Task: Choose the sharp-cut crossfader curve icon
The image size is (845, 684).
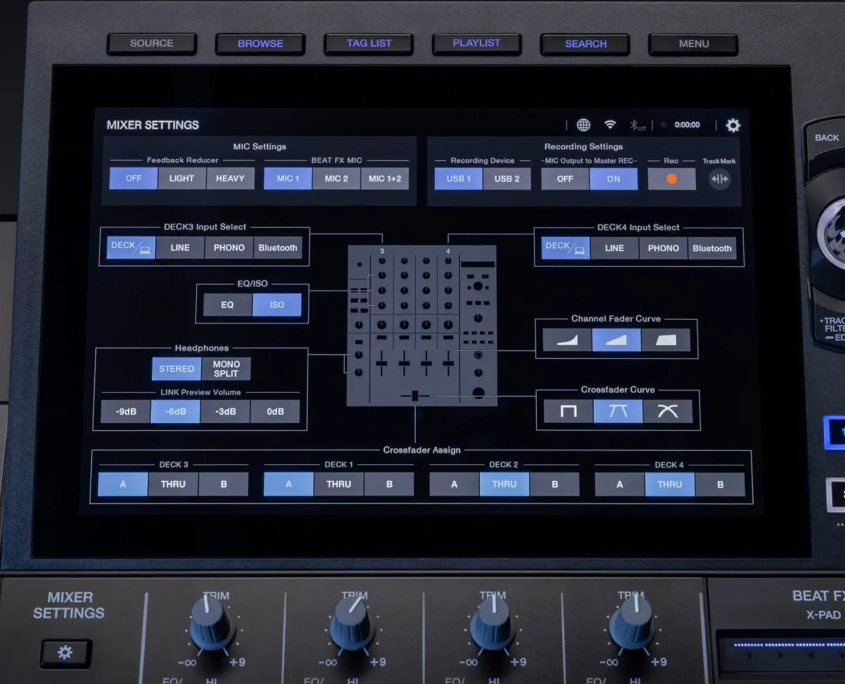Action: tap(567, 411)
